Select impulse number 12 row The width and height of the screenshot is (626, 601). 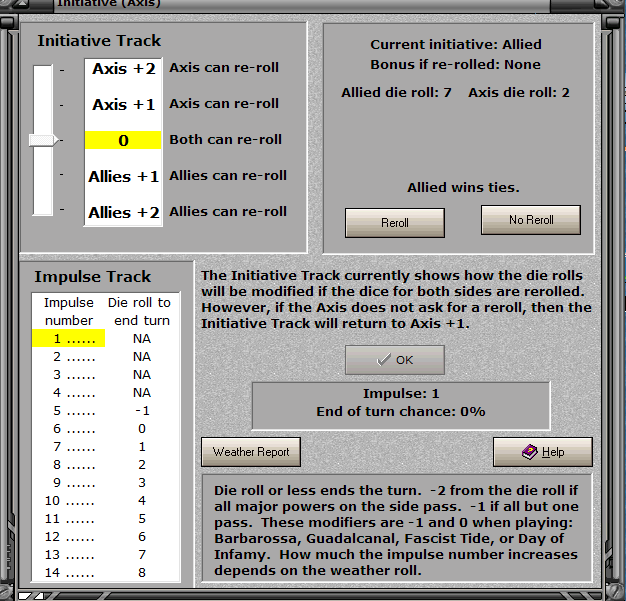pos(106,536)
